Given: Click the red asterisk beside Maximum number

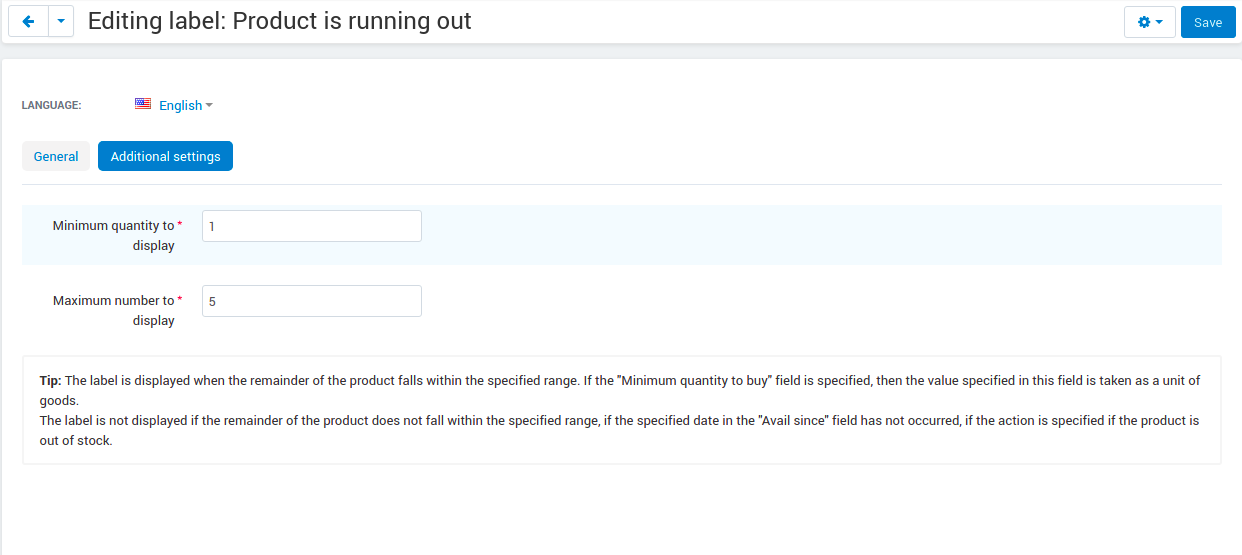Looking at the screenshot, I should [x=180, y=300].
